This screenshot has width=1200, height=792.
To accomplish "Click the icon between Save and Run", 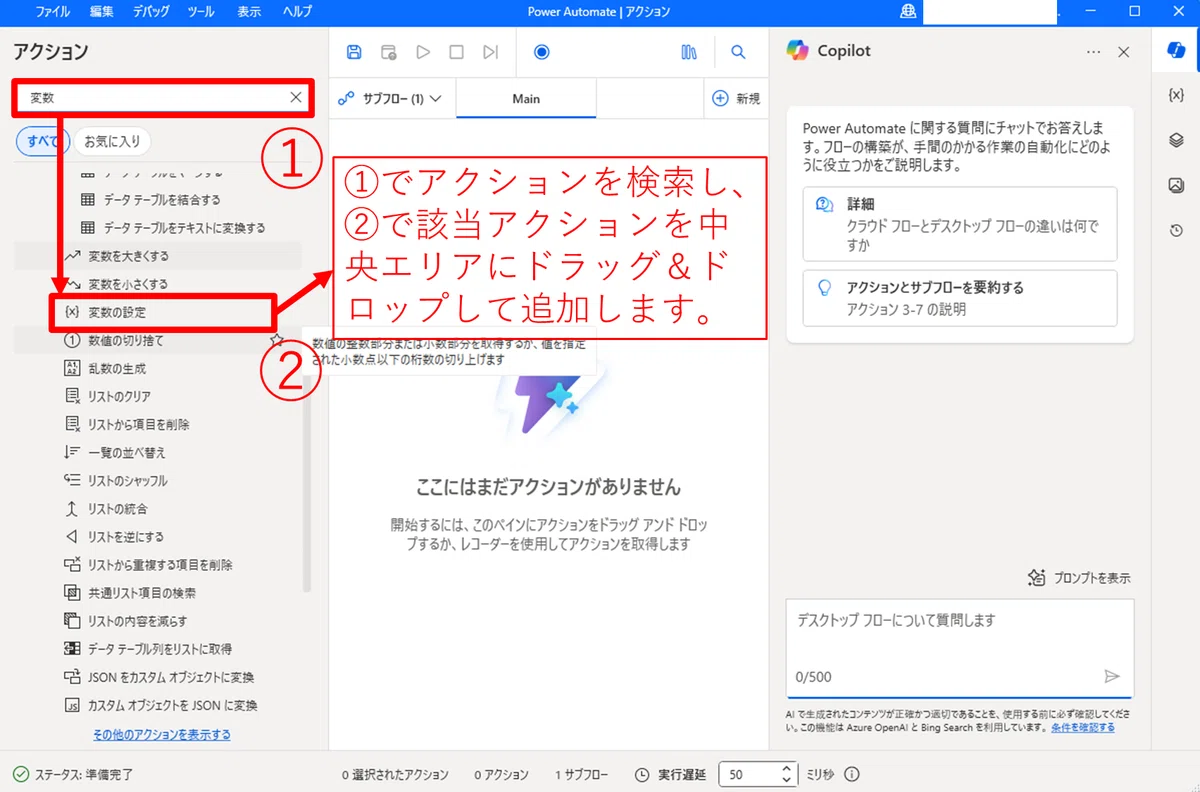I will click(389, 52).
